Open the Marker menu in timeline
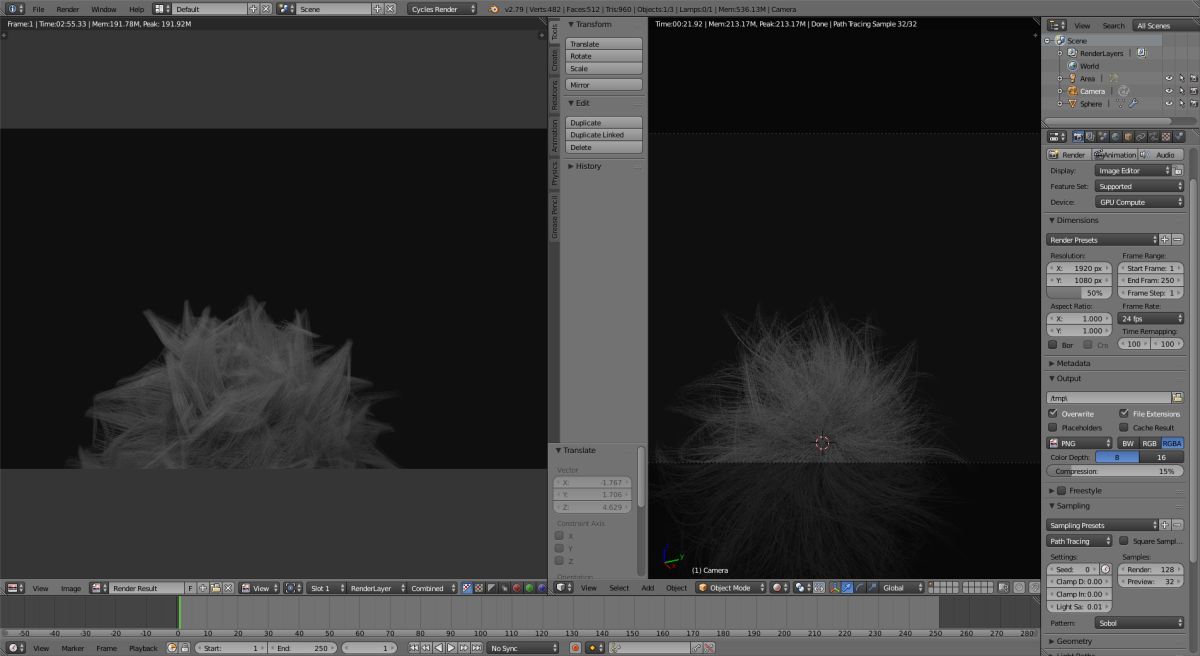 pyautogui.click(x=73, y=648)
